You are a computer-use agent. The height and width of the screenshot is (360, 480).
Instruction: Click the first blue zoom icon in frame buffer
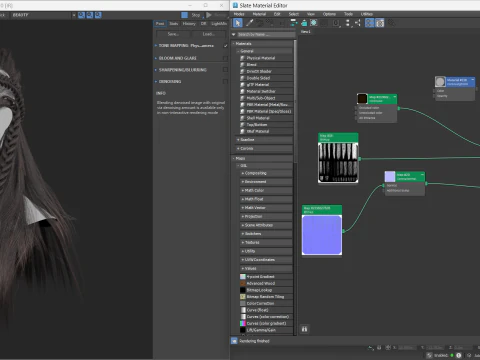81,15
